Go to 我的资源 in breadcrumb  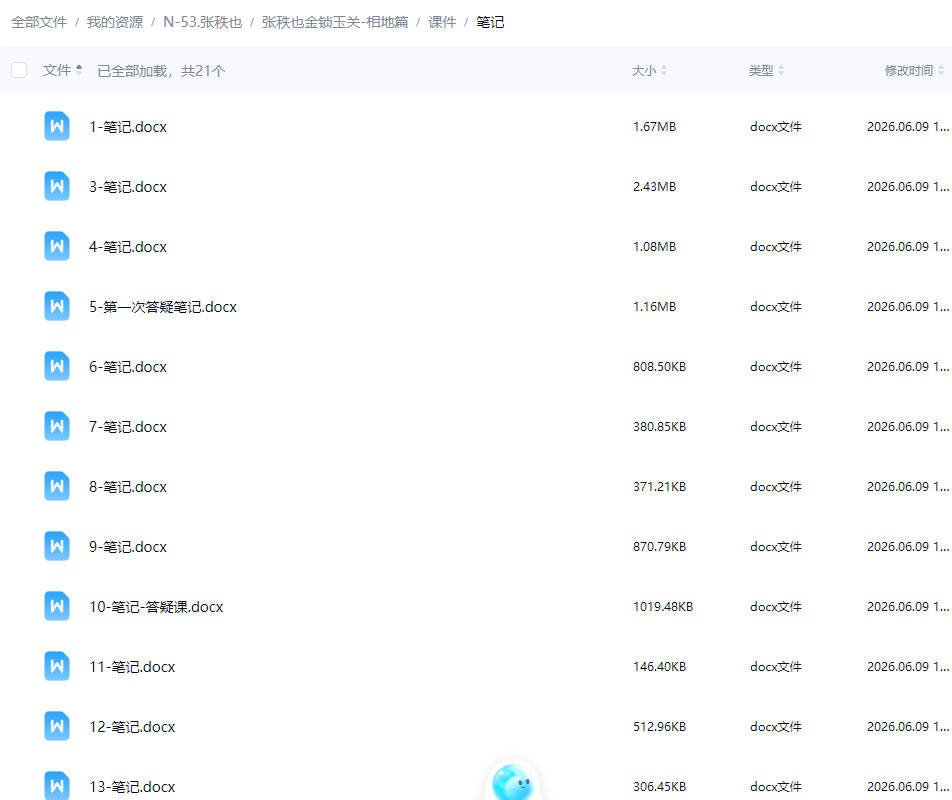tap(115, 22)
